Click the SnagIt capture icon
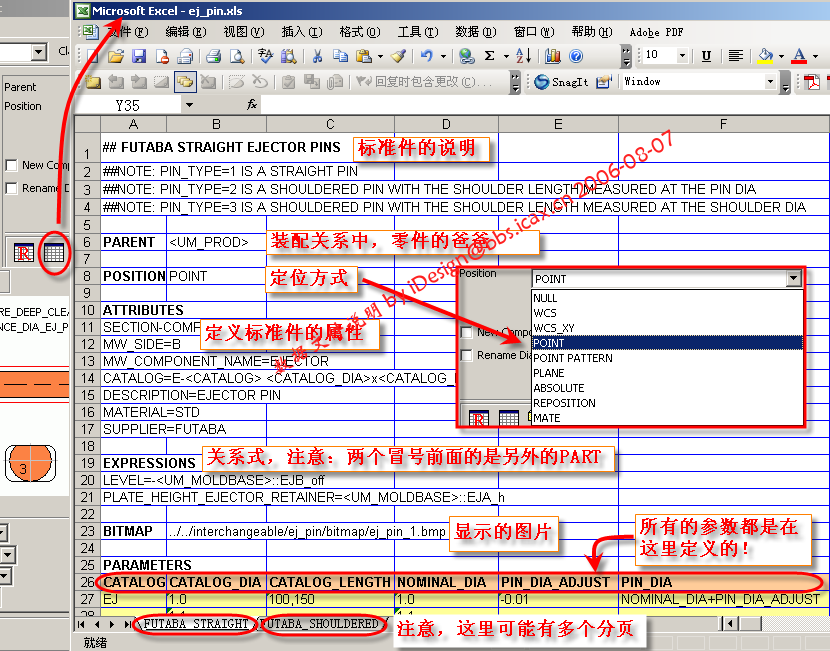 pos(541,82)
